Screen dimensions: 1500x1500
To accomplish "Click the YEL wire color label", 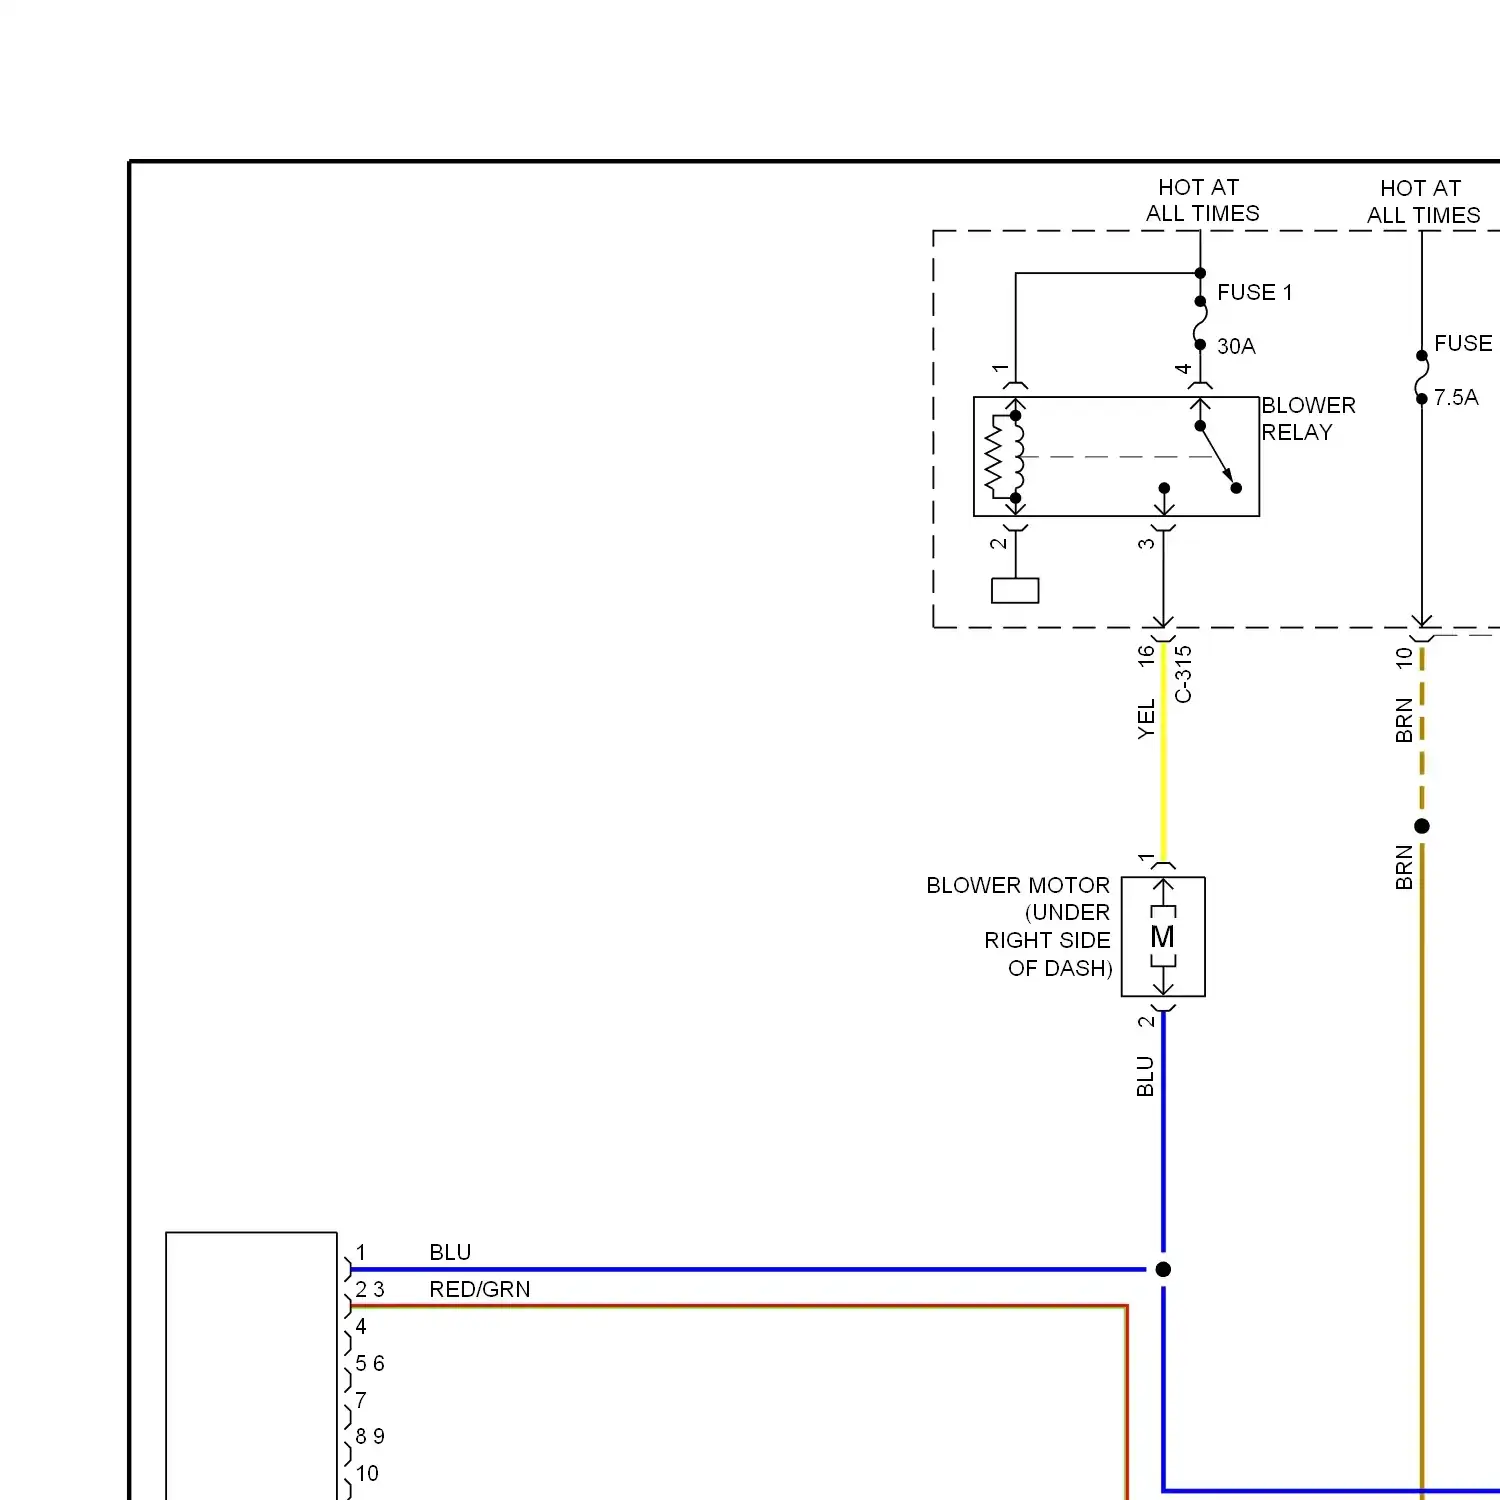I will (x=1146, y=719).
